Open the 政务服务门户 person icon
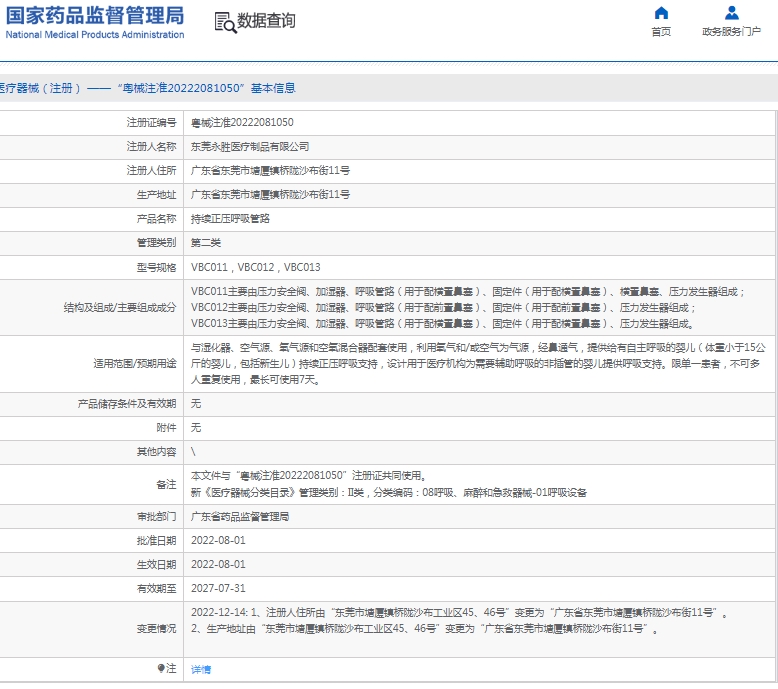778x689 pixels. coord(731,13)
